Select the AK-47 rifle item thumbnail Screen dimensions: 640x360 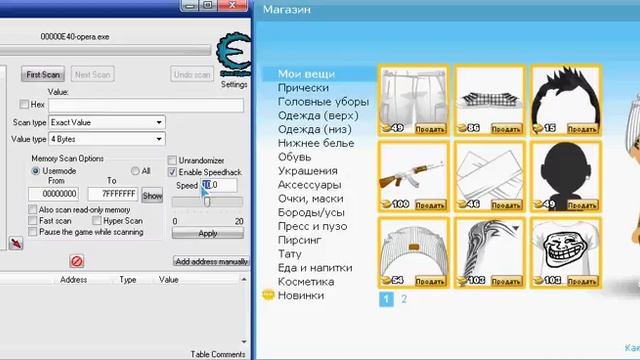click(x=413, y=177)
